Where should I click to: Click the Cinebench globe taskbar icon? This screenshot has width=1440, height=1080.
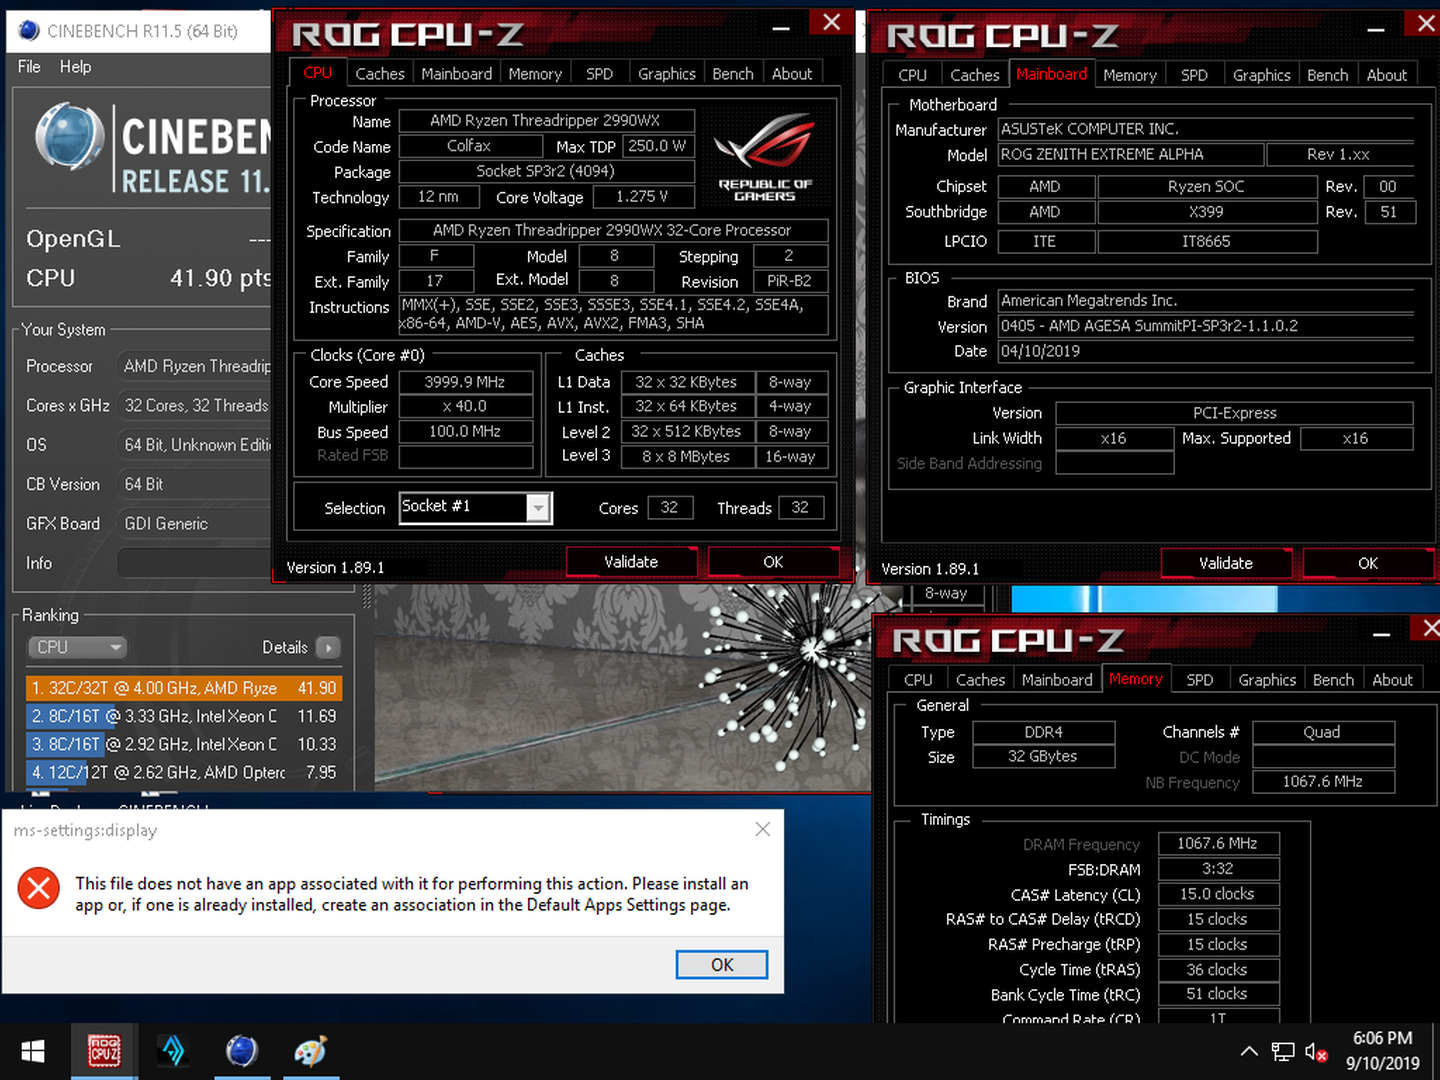point(242,1051)
